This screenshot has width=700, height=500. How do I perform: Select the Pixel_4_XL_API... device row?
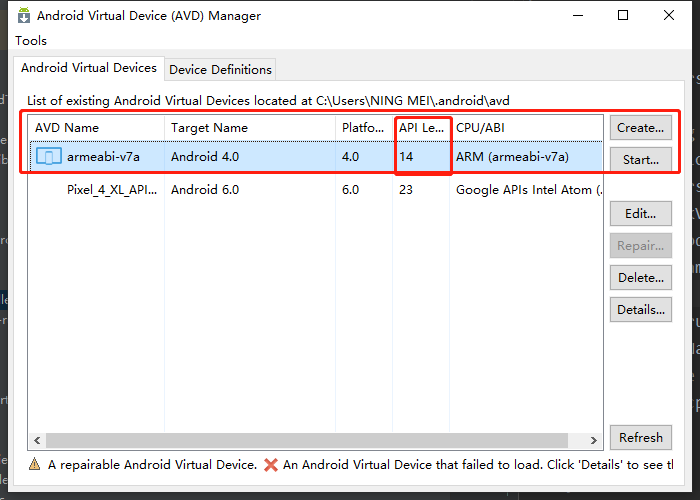point(316,190)
